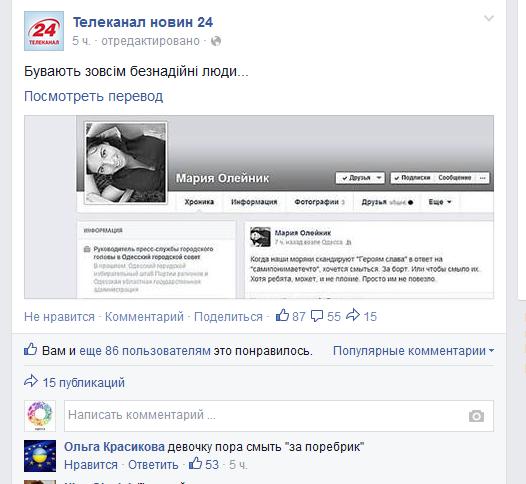526x484 pixels.
Task: Click the speech bubble icon showing 55 comments
Action: tap(317, 316)
